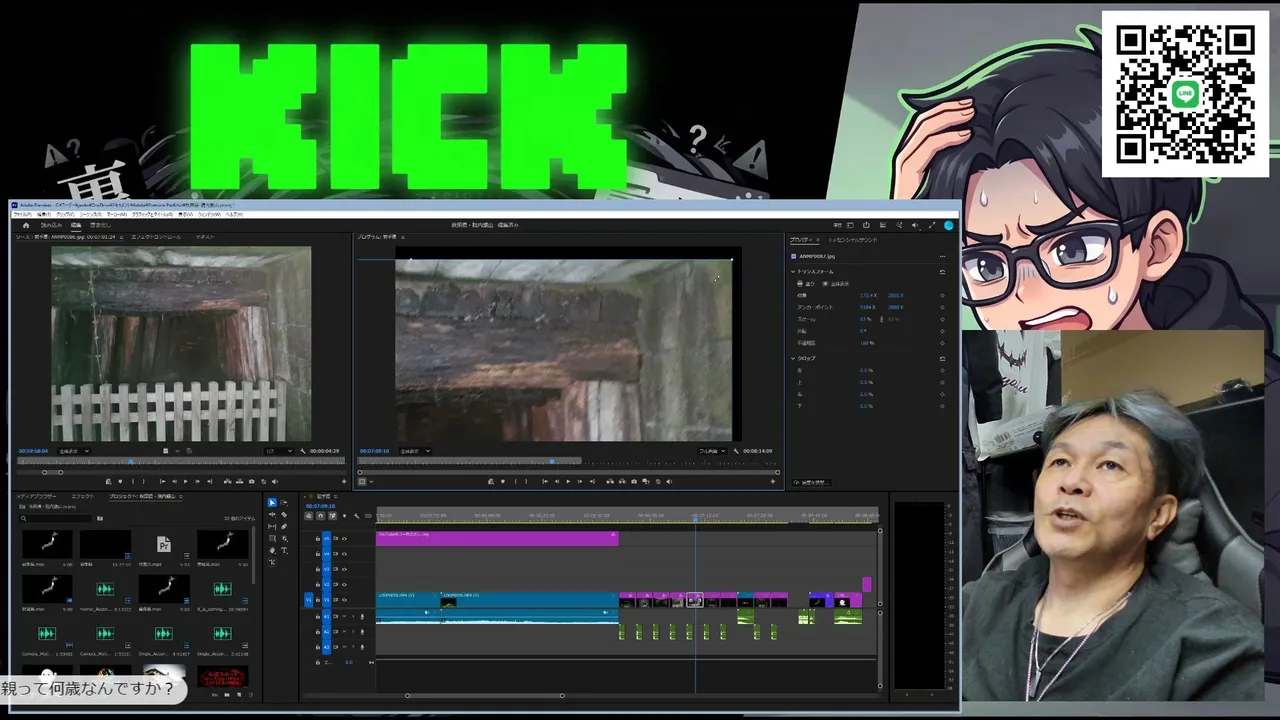This screenshot has width=1280, height=720.
Task: Click the Program monitor scrub playhead
Action: click(x=551, y=461)
